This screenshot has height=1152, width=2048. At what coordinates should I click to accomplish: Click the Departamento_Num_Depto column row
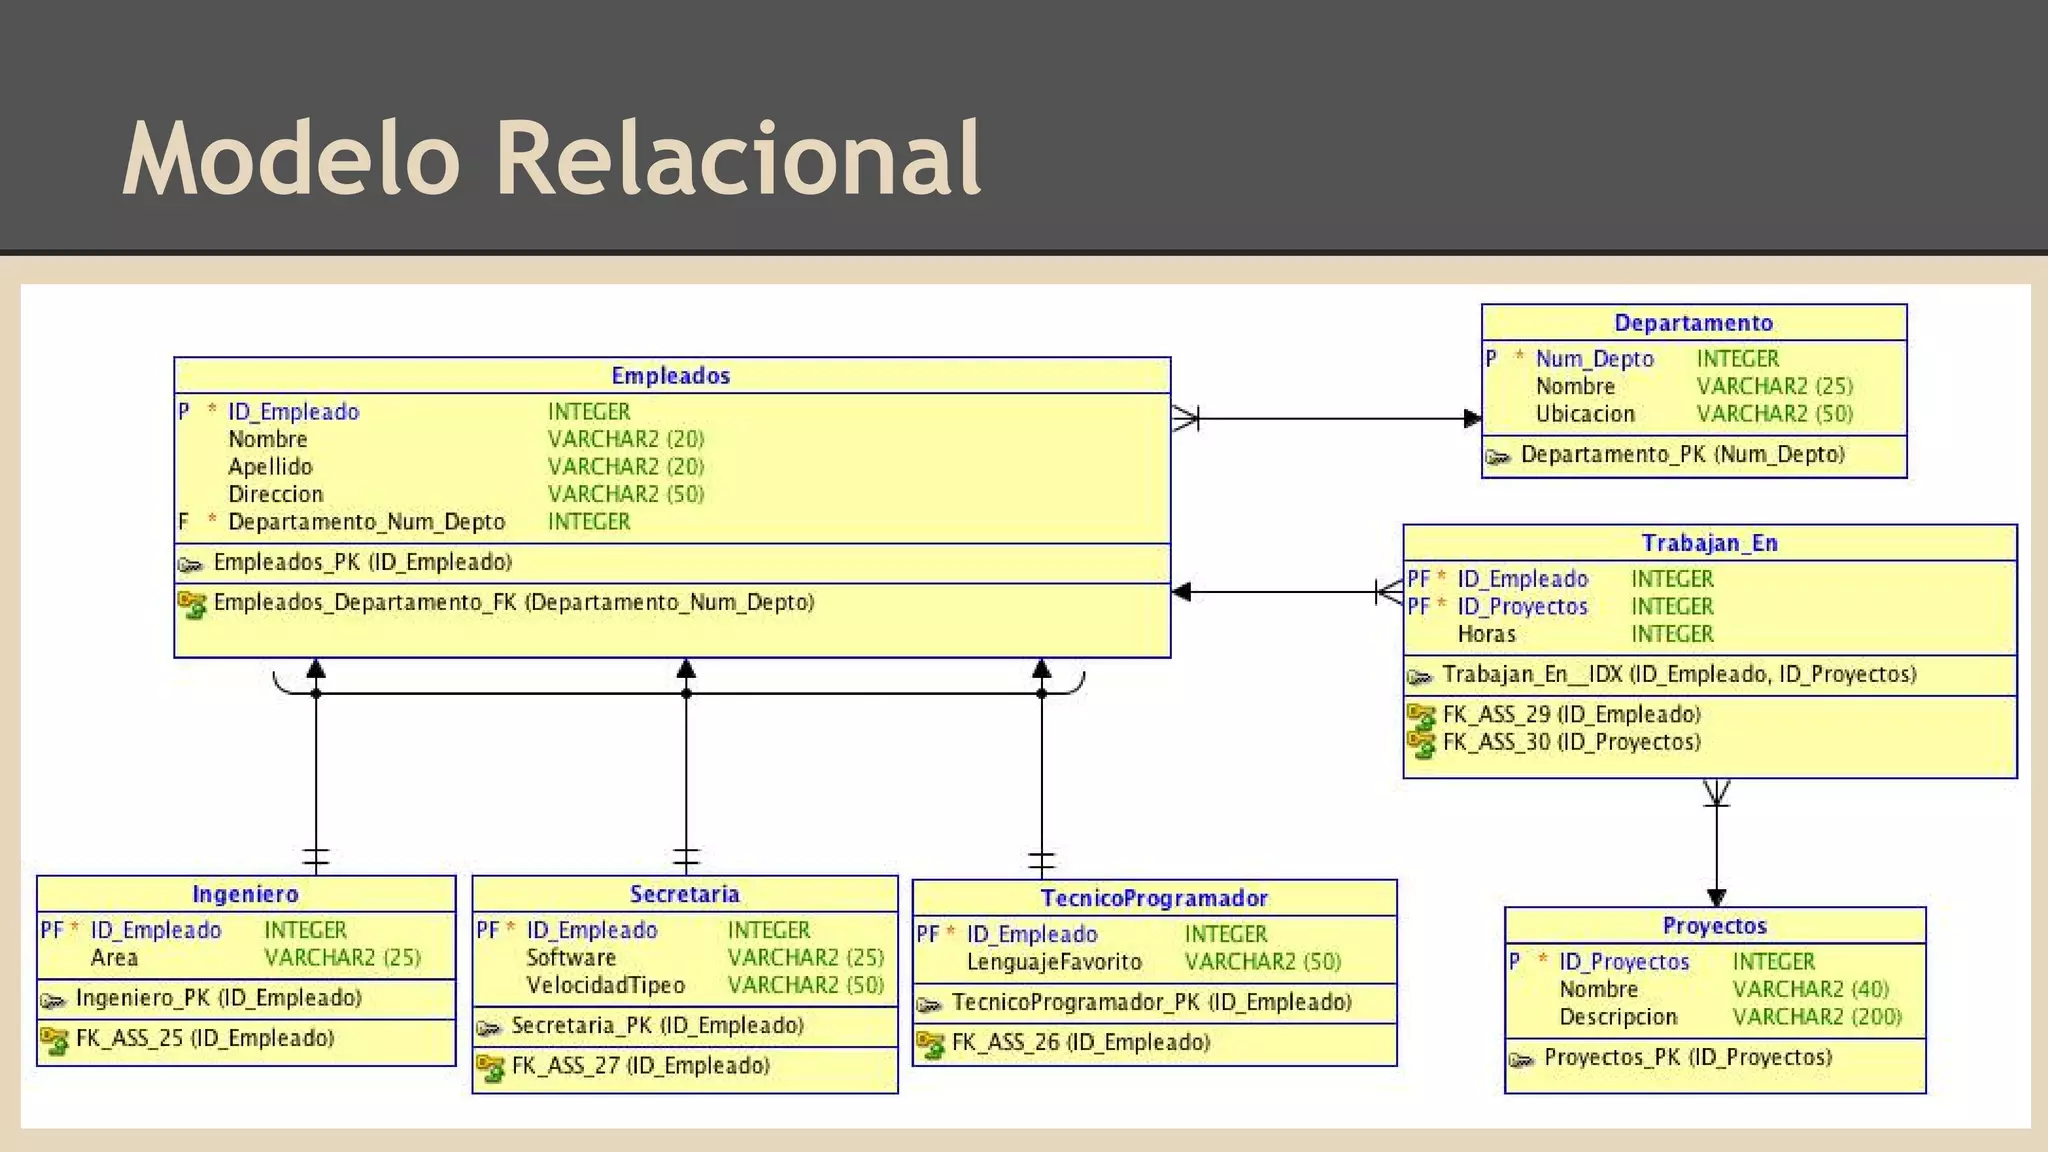pyautogui.click(x=366, y=522)
